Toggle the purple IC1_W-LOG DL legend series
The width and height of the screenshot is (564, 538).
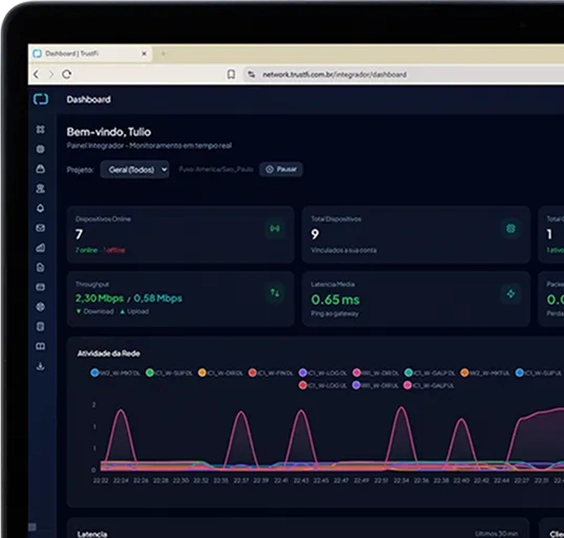tap(323, 373)
